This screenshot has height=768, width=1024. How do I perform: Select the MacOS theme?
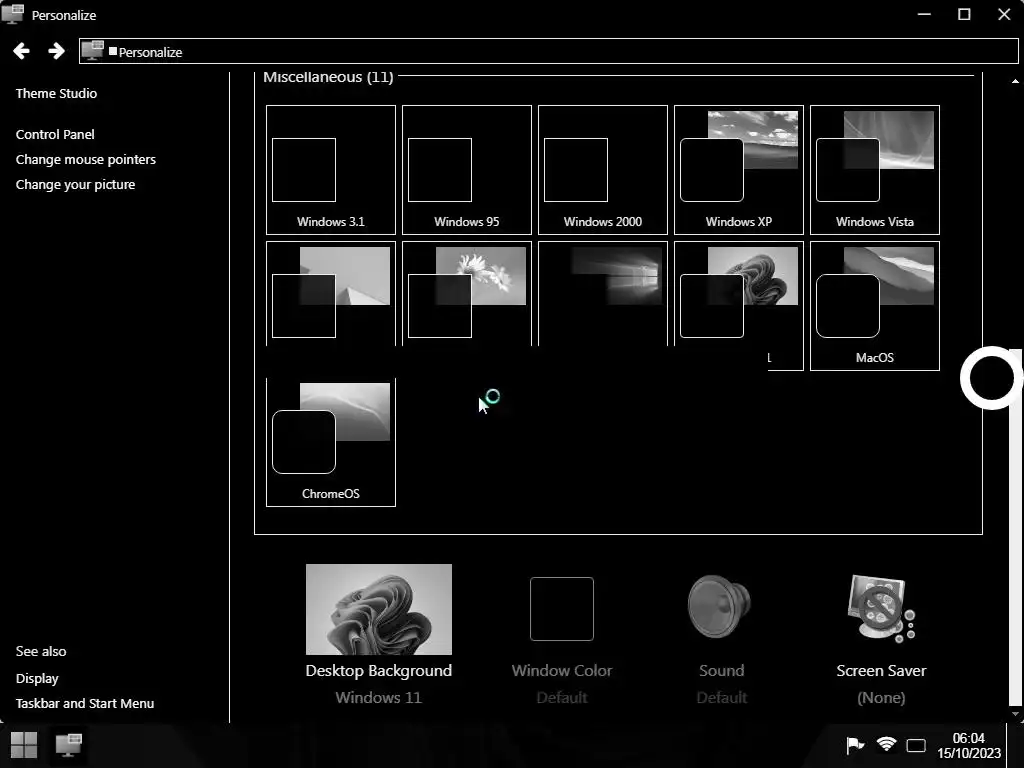click(x=875, y=306)
